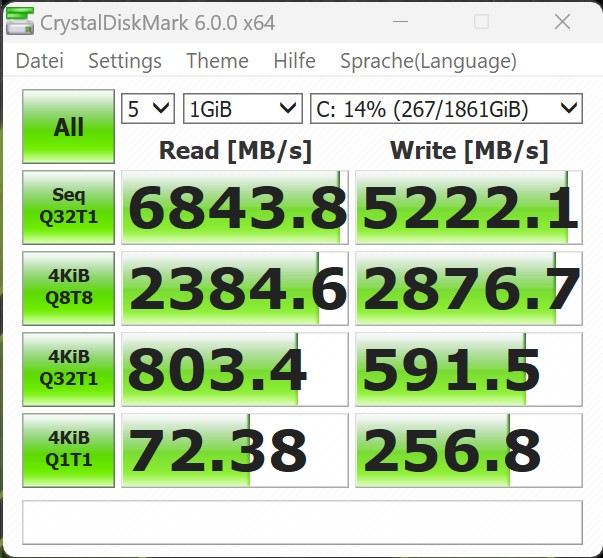Open the Datei menu
The image size is (603, 558).
click(x=40, y=61)
